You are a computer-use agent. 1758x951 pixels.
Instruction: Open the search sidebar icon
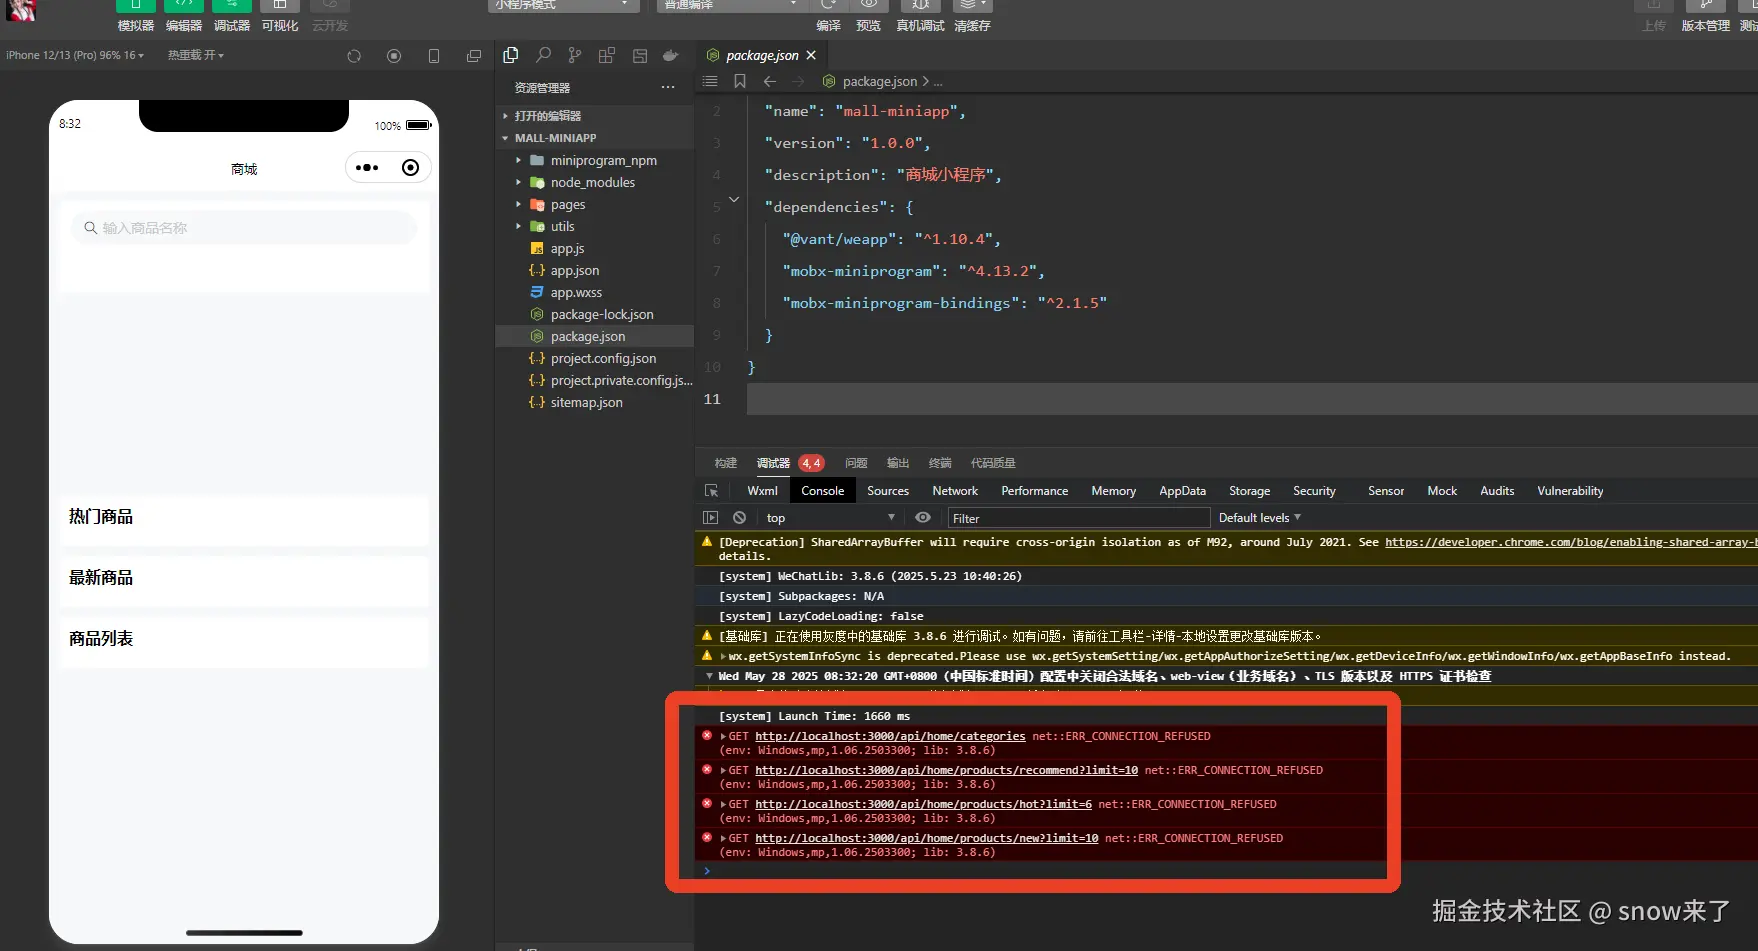pos(543,55)
